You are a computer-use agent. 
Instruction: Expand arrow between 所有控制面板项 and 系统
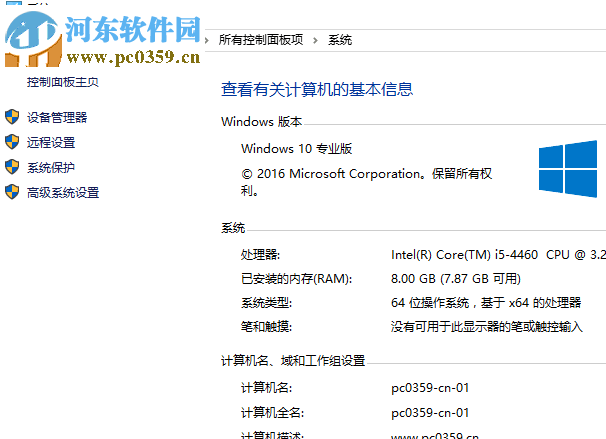316,40
